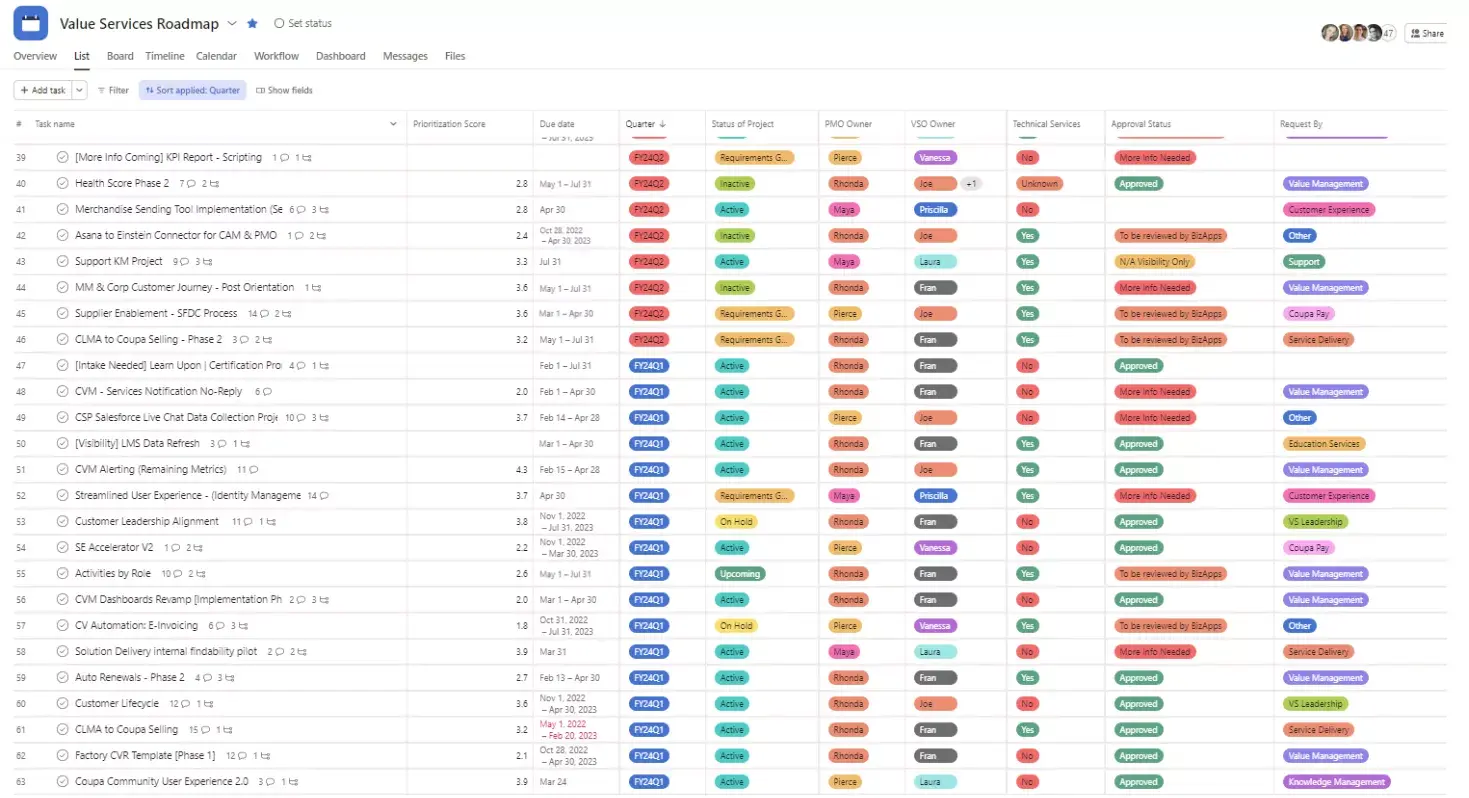Open the Add task dropdown arrow
This screenshot has width=1469, height=798.
79,90
